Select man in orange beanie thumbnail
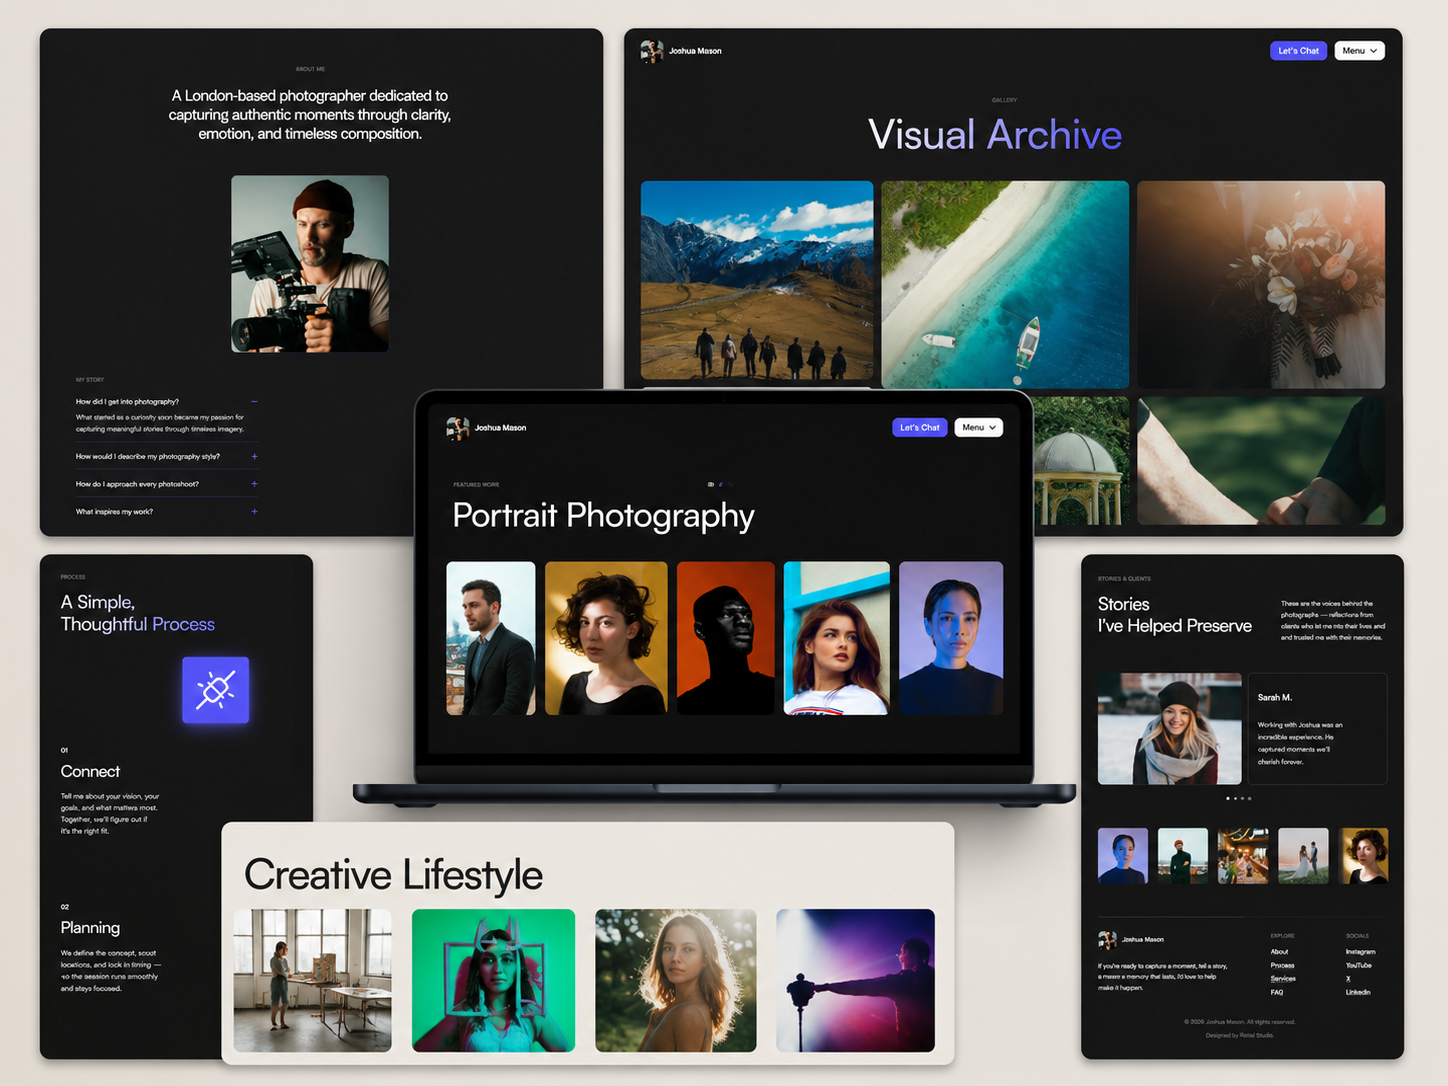 tap(1183, 856)
